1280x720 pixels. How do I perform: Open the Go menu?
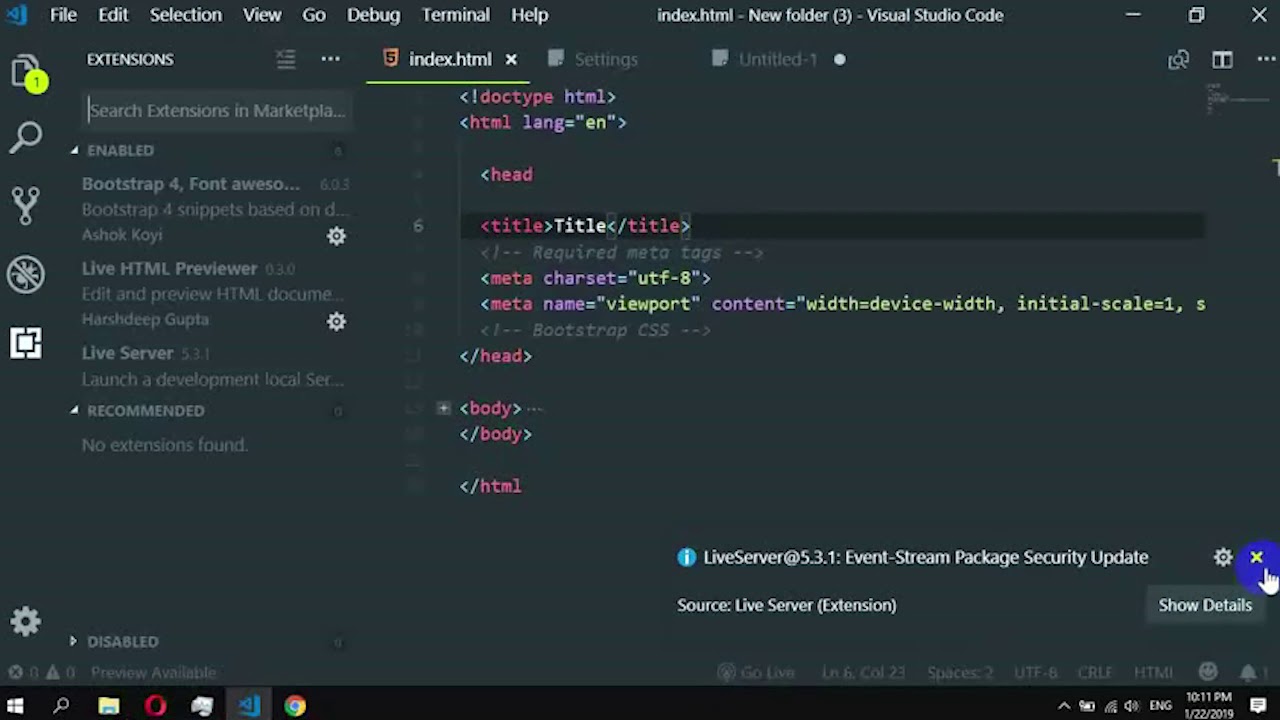point(314,15)
